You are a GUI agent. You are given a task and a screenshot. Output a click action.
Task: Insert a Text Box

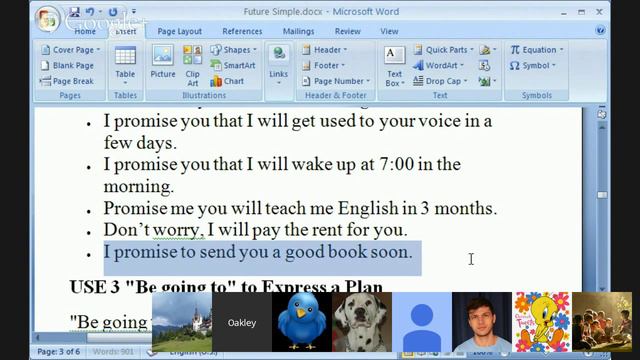(394, 66)
